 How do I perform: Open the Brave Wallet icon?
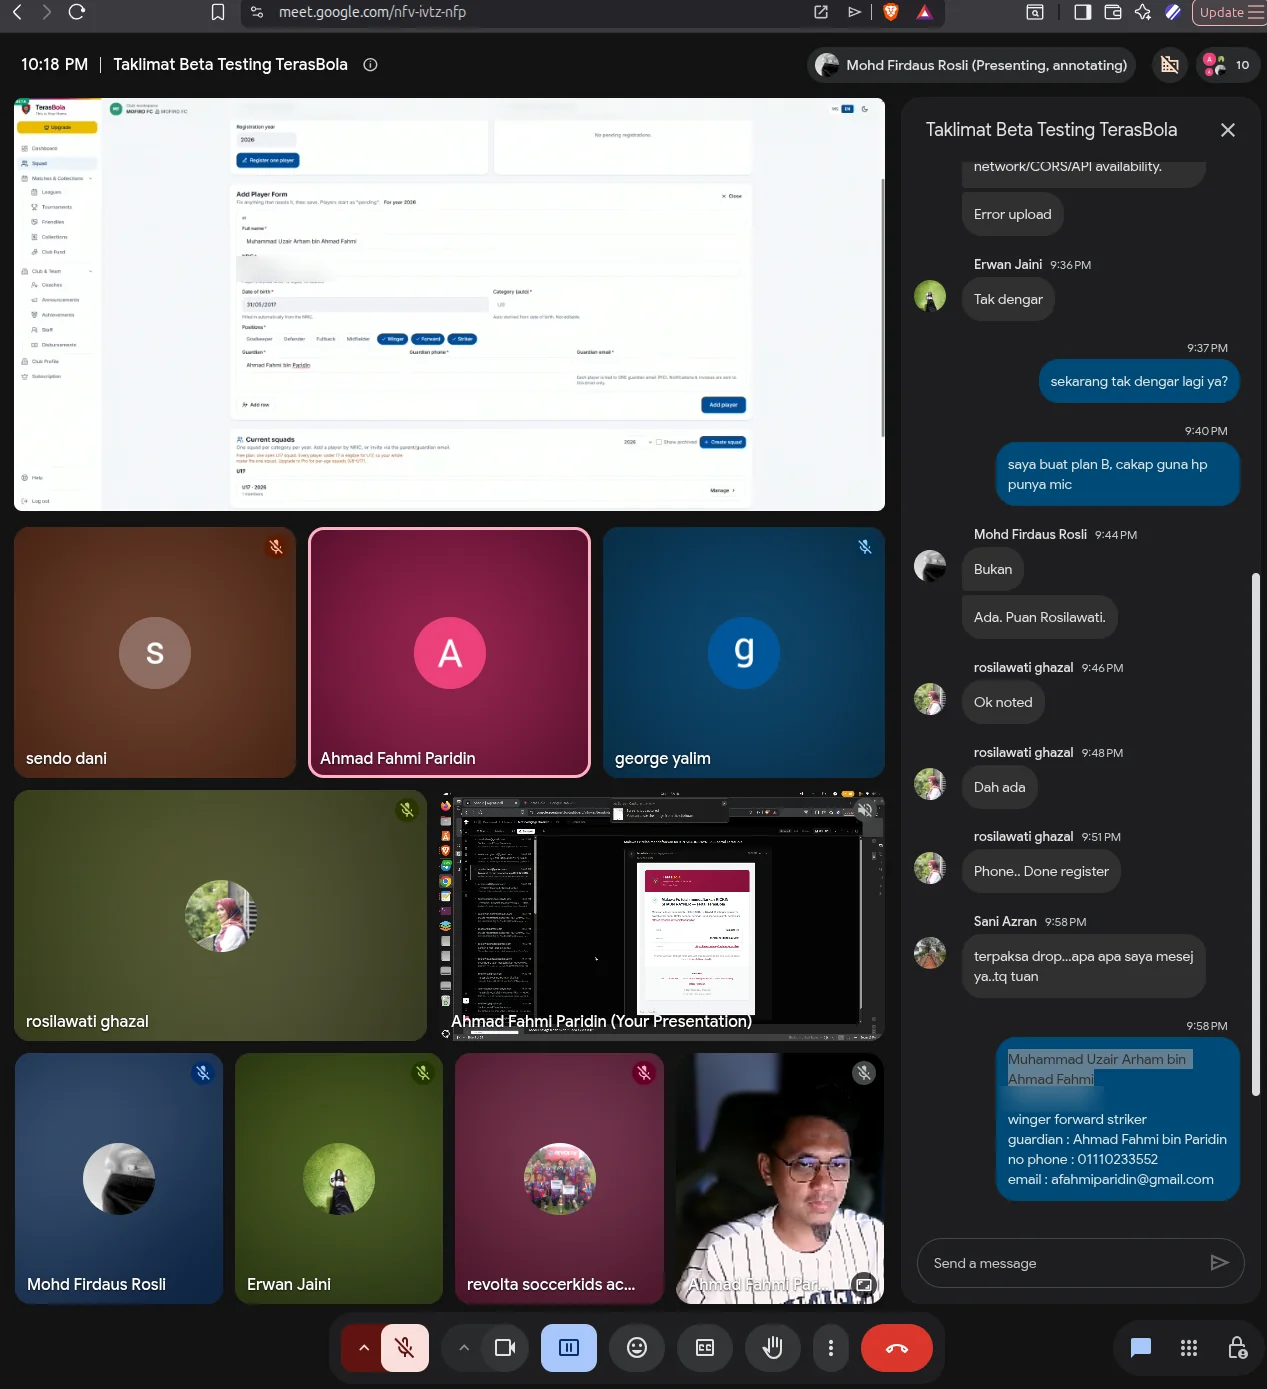click(x=1113, y=12)
